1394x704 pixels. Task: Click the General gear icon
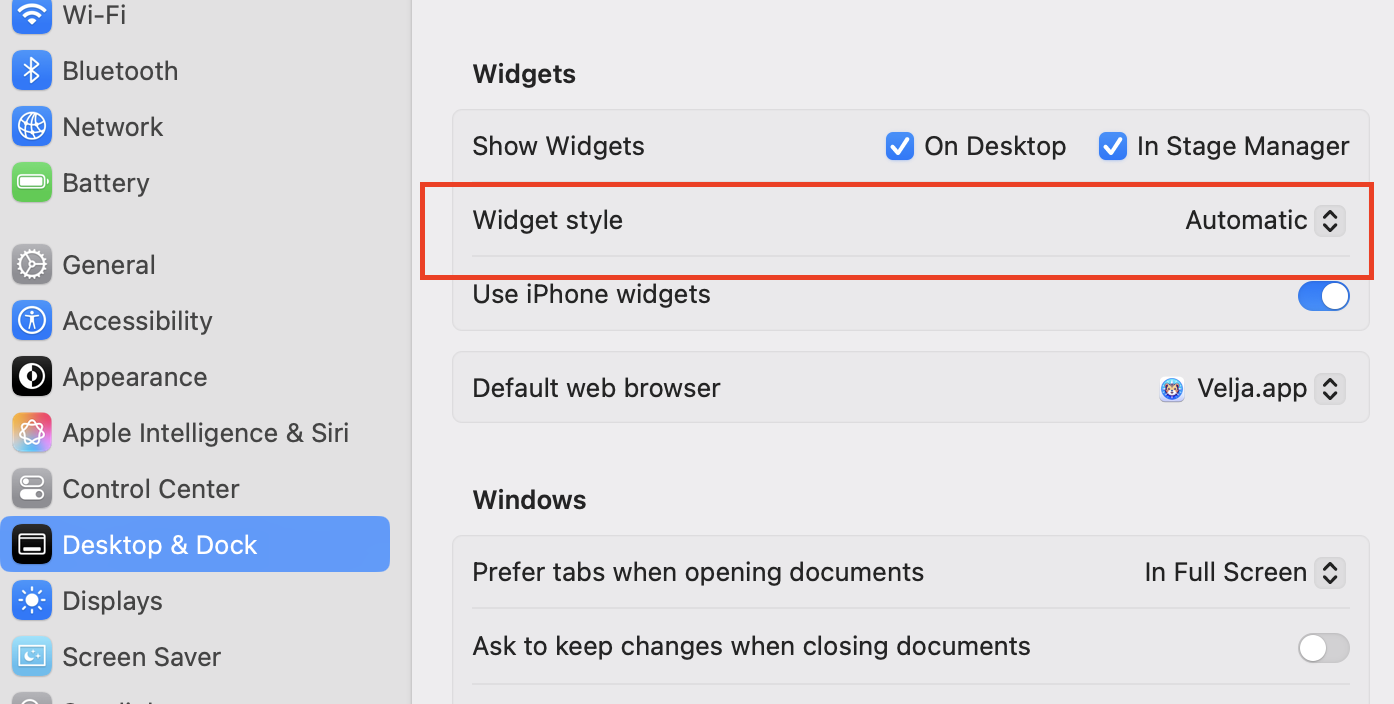click(32, 265)
